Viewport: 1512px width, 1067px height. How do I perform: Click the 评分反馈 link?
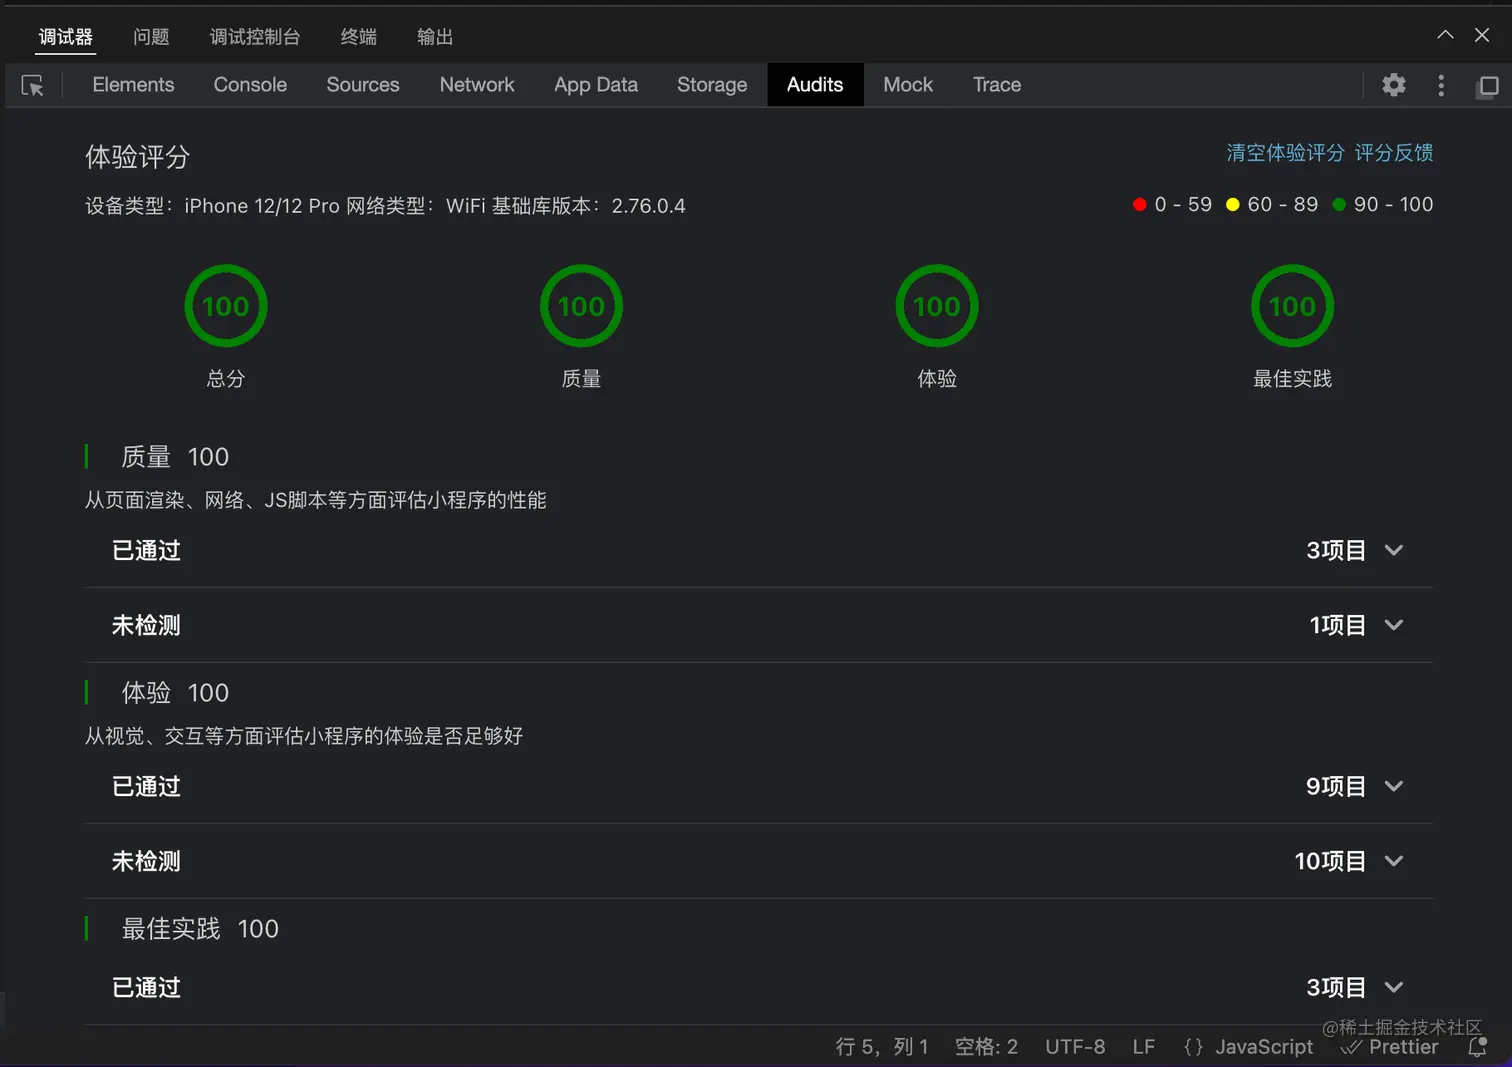(x=1394, y=153)
